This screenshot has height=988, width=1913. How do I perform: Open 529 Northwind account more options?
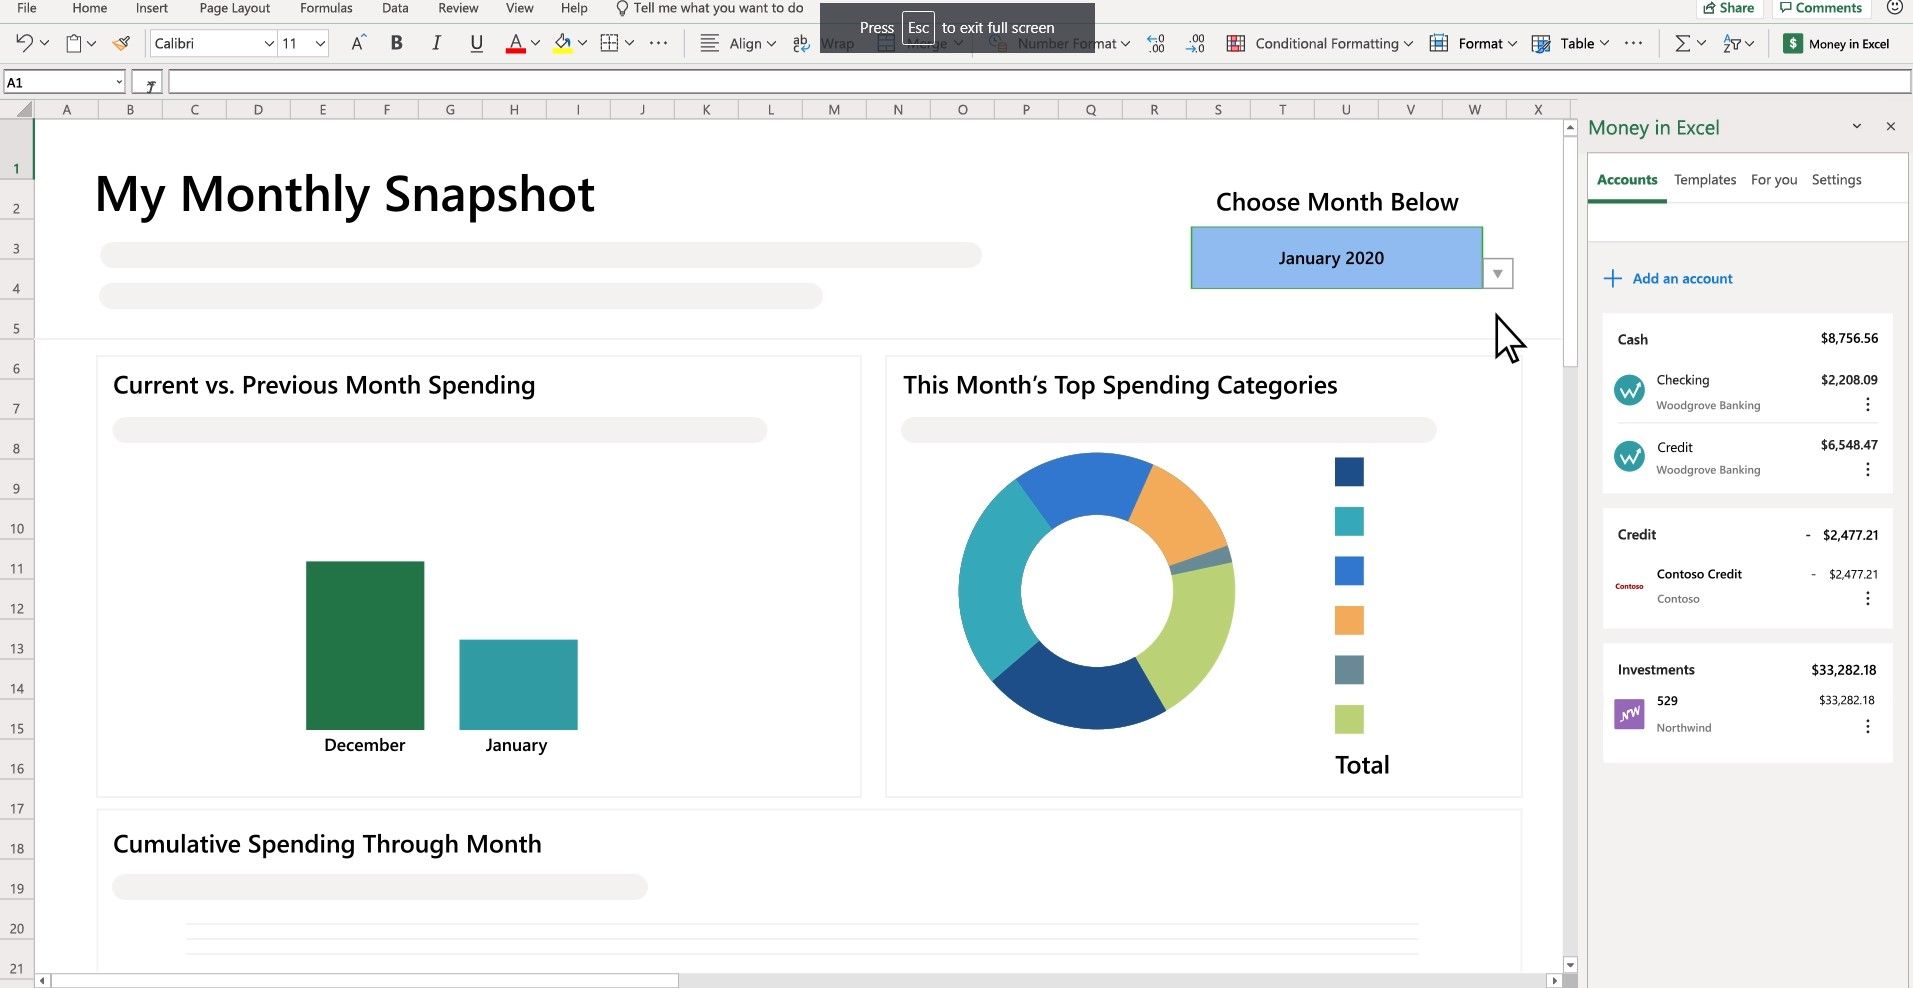pos(1867,727)
